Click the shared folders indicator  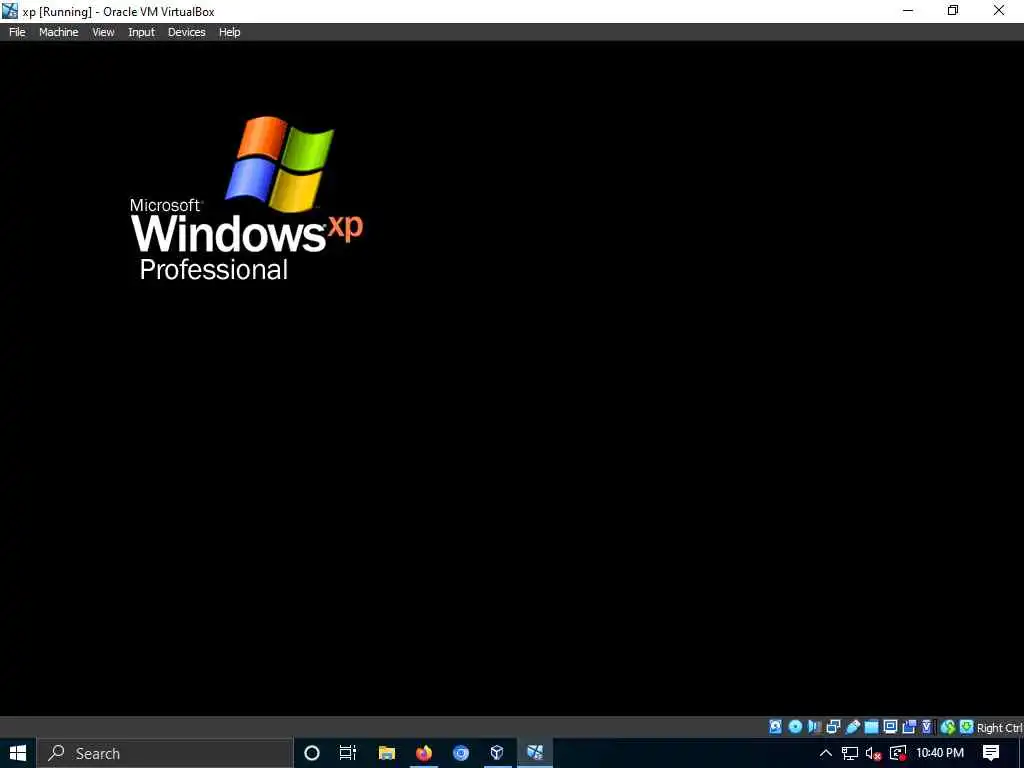871,727
